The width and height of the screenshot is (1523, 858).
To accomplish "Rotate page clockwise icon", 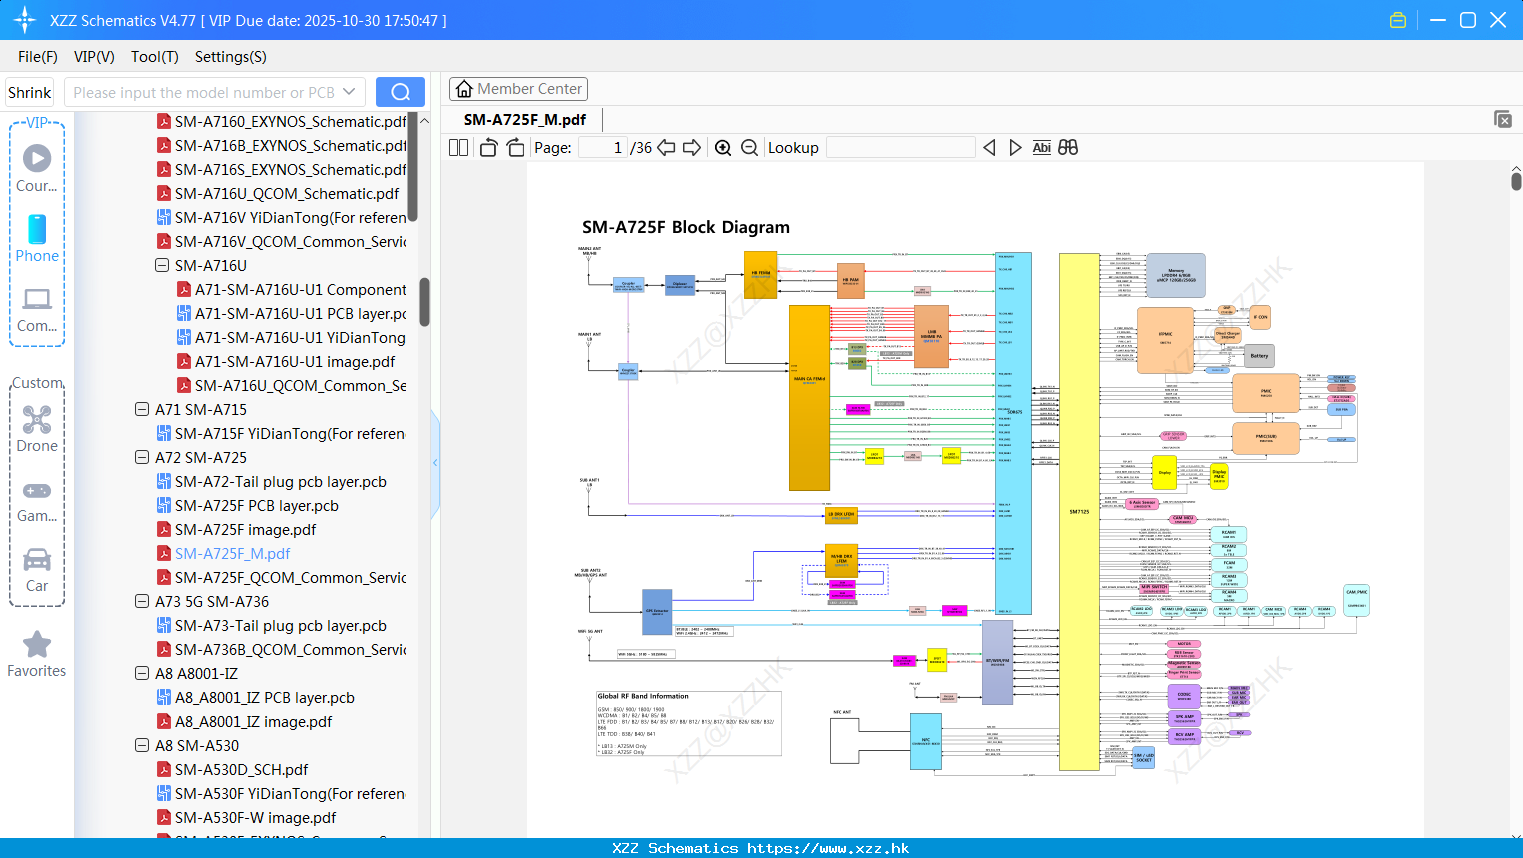I will click(515, 147).
